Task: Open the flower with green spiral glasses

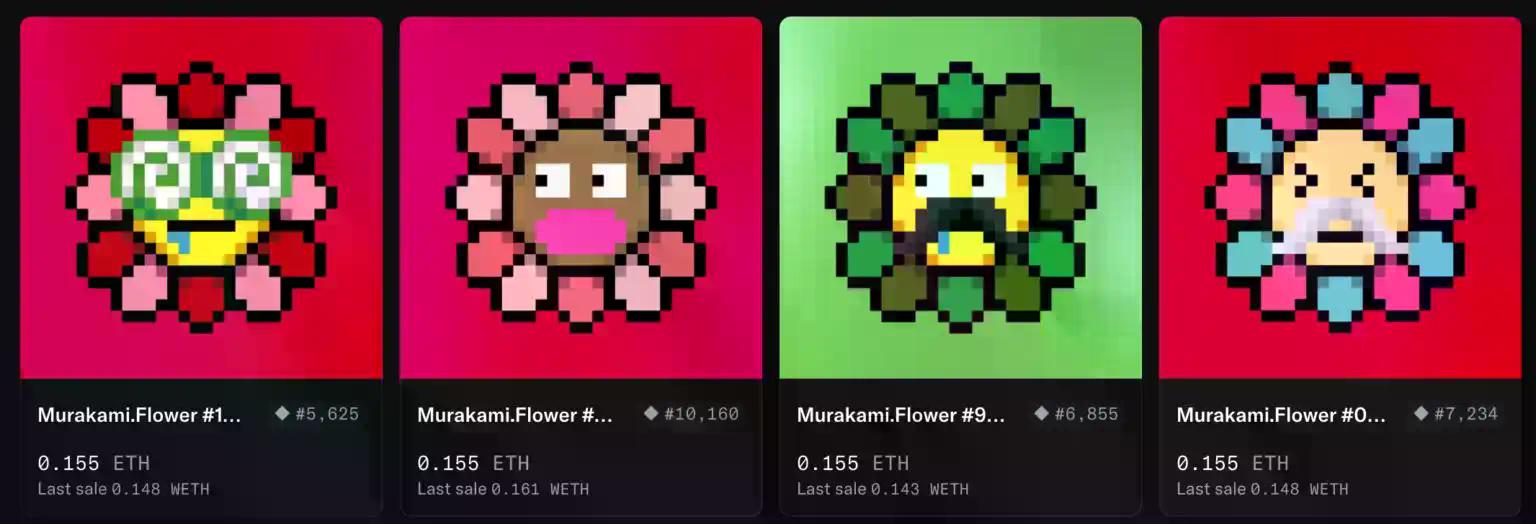Action: pos(201,198)
